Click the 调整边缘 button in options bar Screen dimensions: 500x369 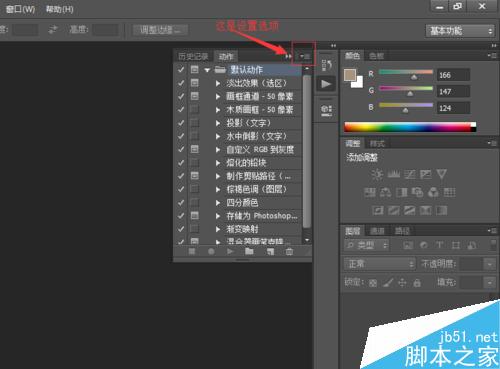[160, 30]
